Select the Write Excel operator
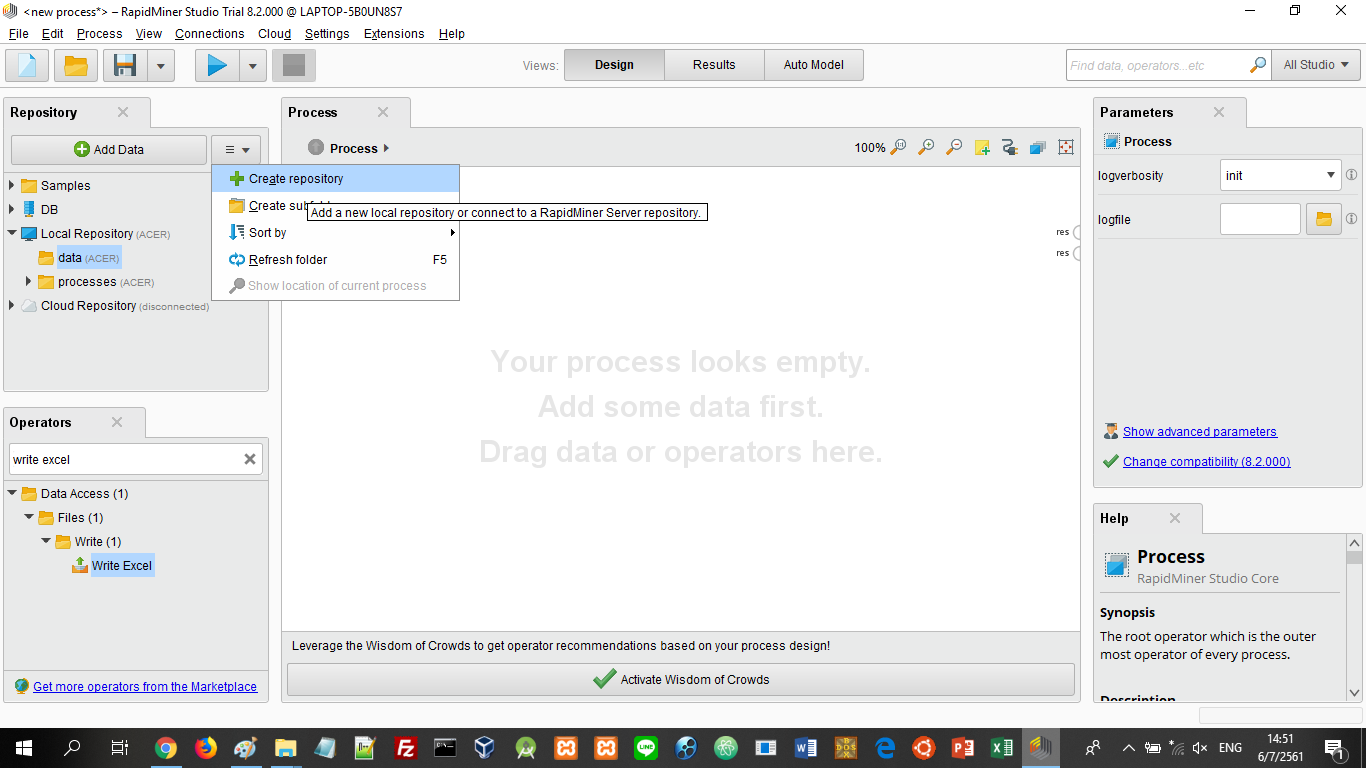 pos(121,566)
